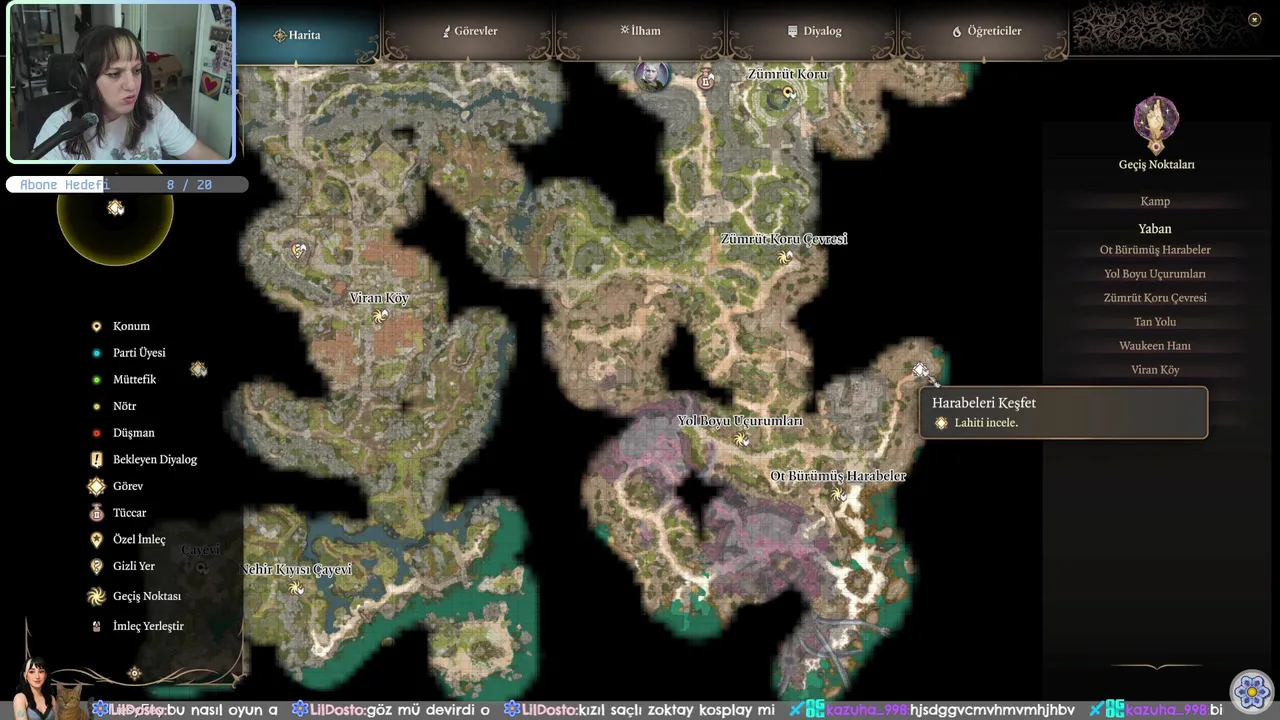Click the streamer webcam thumbnail
The width and height of the screenshot is (1280, 720).
click(121, 82)
